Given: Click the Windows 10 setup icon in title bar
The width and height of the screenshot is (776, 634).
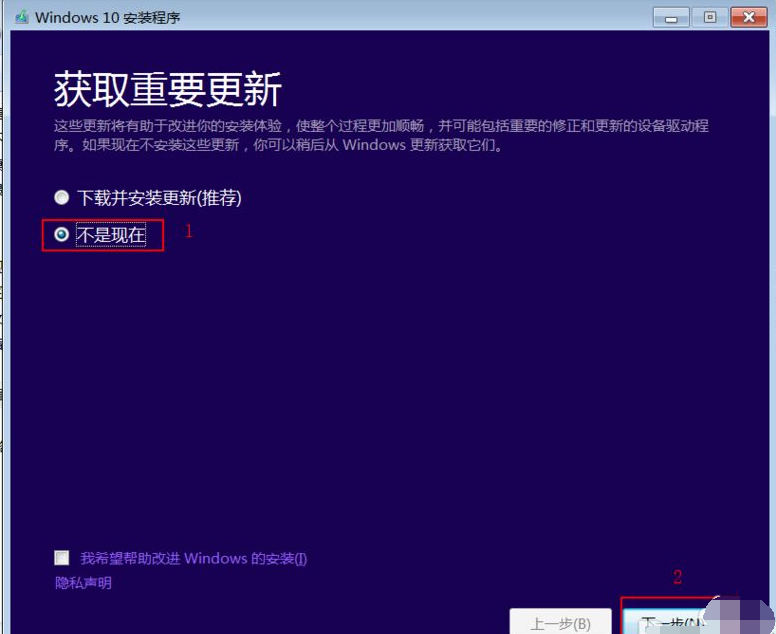Looking at the screenshot, I should click(x=22, y=17).
